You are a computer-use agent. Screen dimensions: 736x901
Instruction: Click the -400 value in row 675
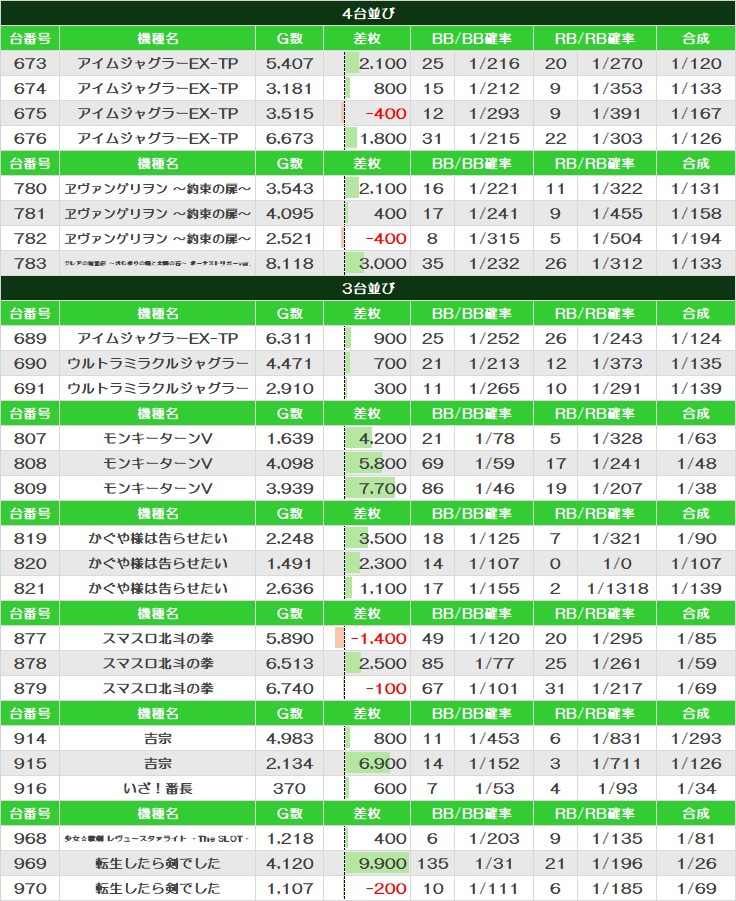tap(386, 113)
